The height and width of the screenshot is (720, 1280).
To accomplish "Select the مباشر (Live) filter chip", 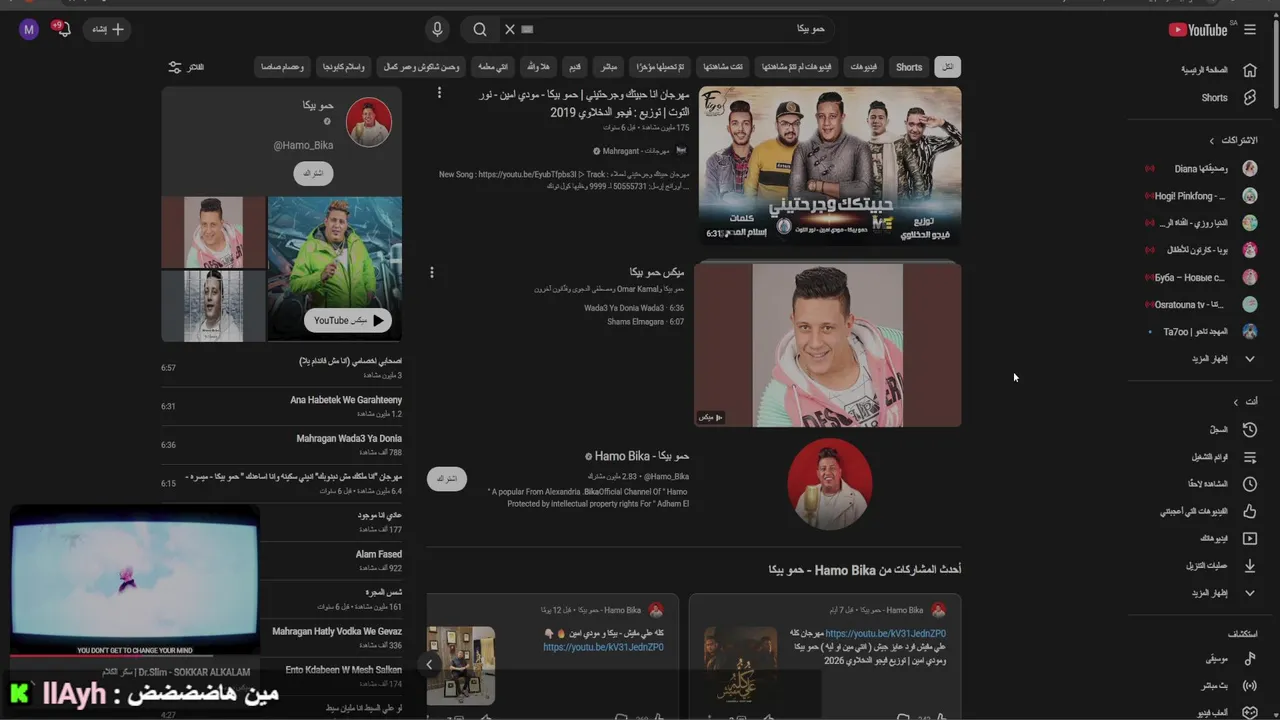I will coord(607,67).
